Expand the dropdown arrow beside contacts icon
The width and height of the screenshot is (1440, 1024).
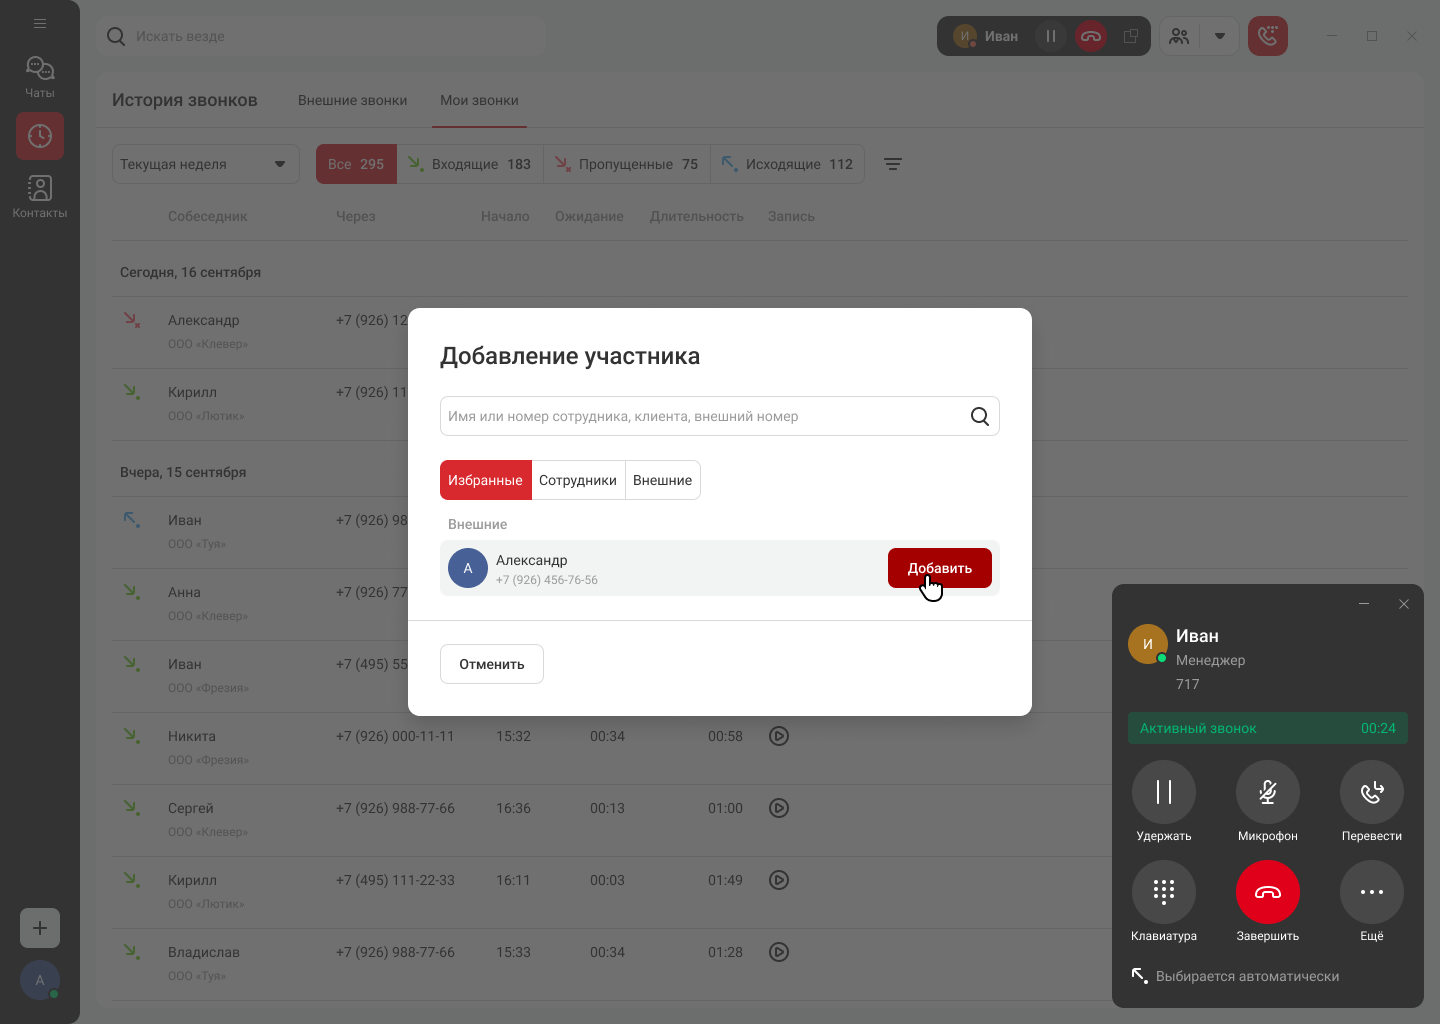(x=1219, y=36)
